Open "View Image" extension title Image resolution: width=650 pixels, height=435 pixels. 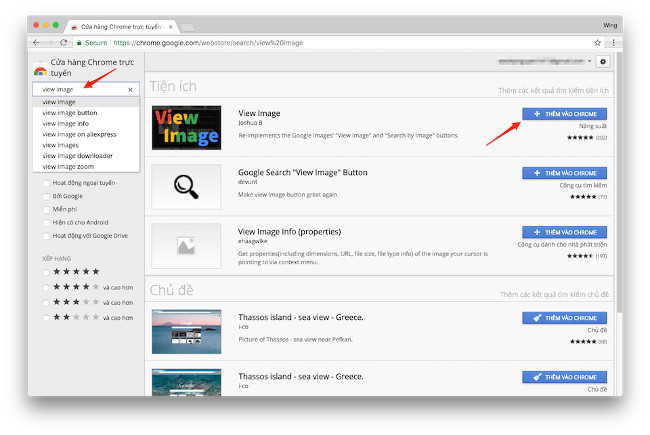tap(259, 113)
